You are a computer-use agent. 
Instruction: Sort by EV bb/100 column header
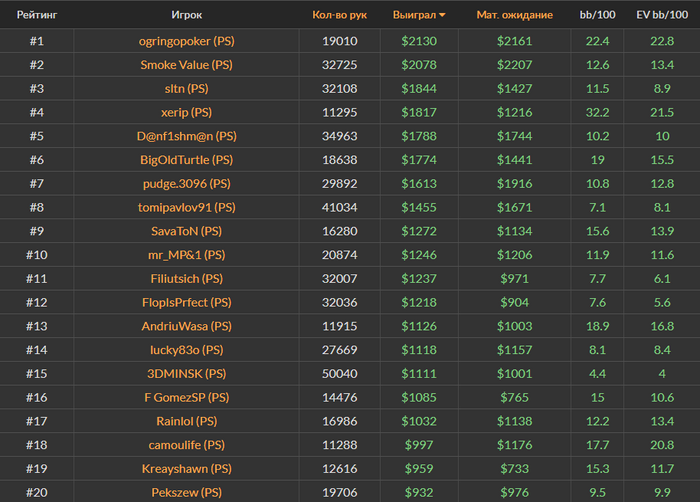tap(661, 15)
